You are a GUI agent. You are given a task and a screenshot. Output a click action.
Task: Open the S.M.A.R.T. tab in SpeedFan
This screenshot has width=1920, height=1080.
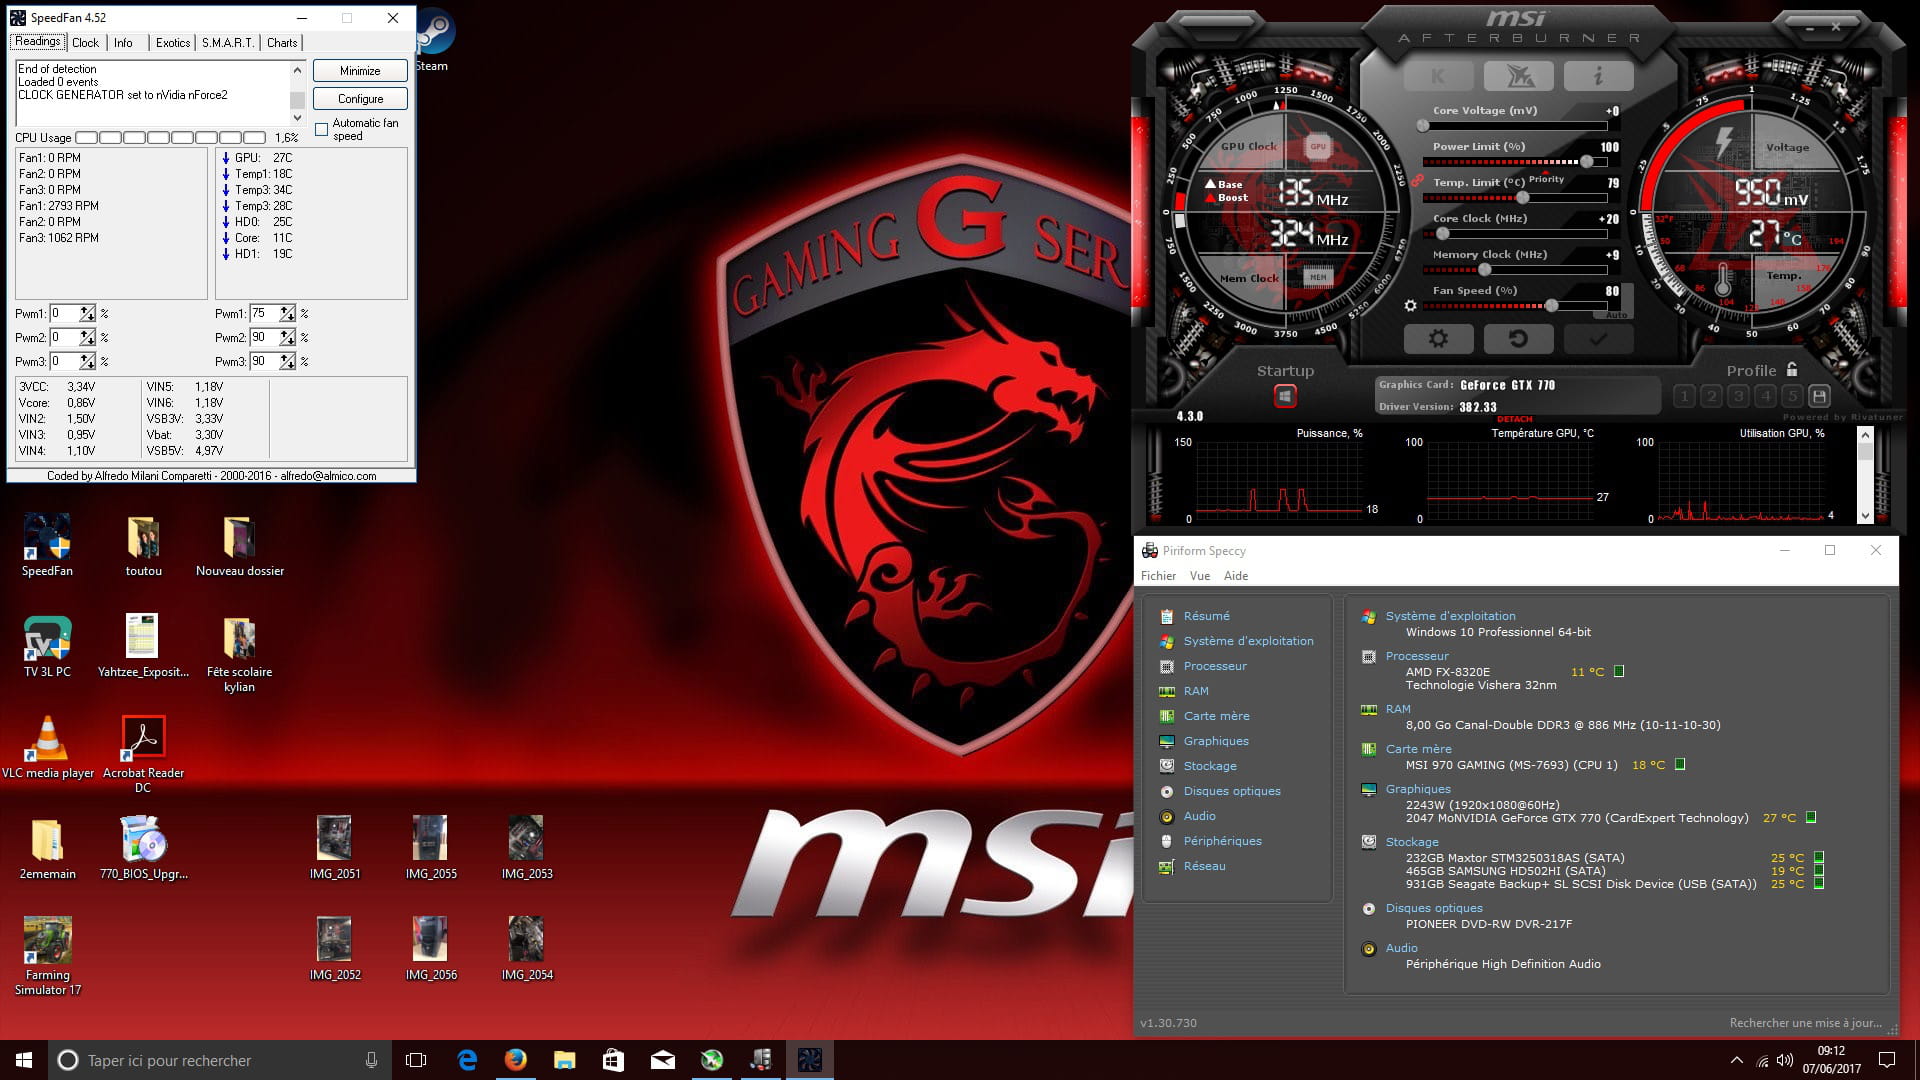(228, 42)
